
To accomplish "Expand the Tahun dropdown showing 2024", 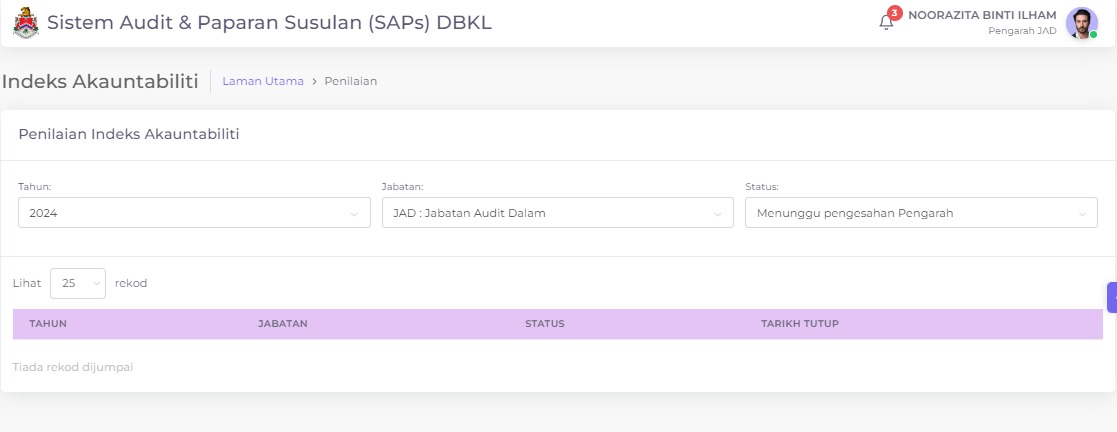I will click(194, 213).
